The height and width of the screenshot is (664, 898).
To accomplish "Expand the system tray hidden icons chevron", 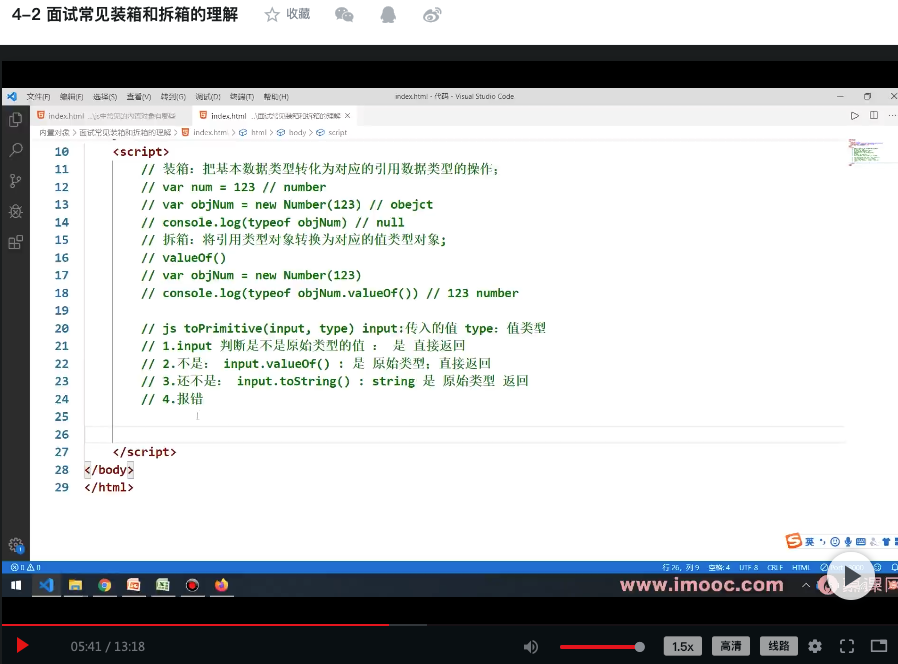I will tap(806, 585).
